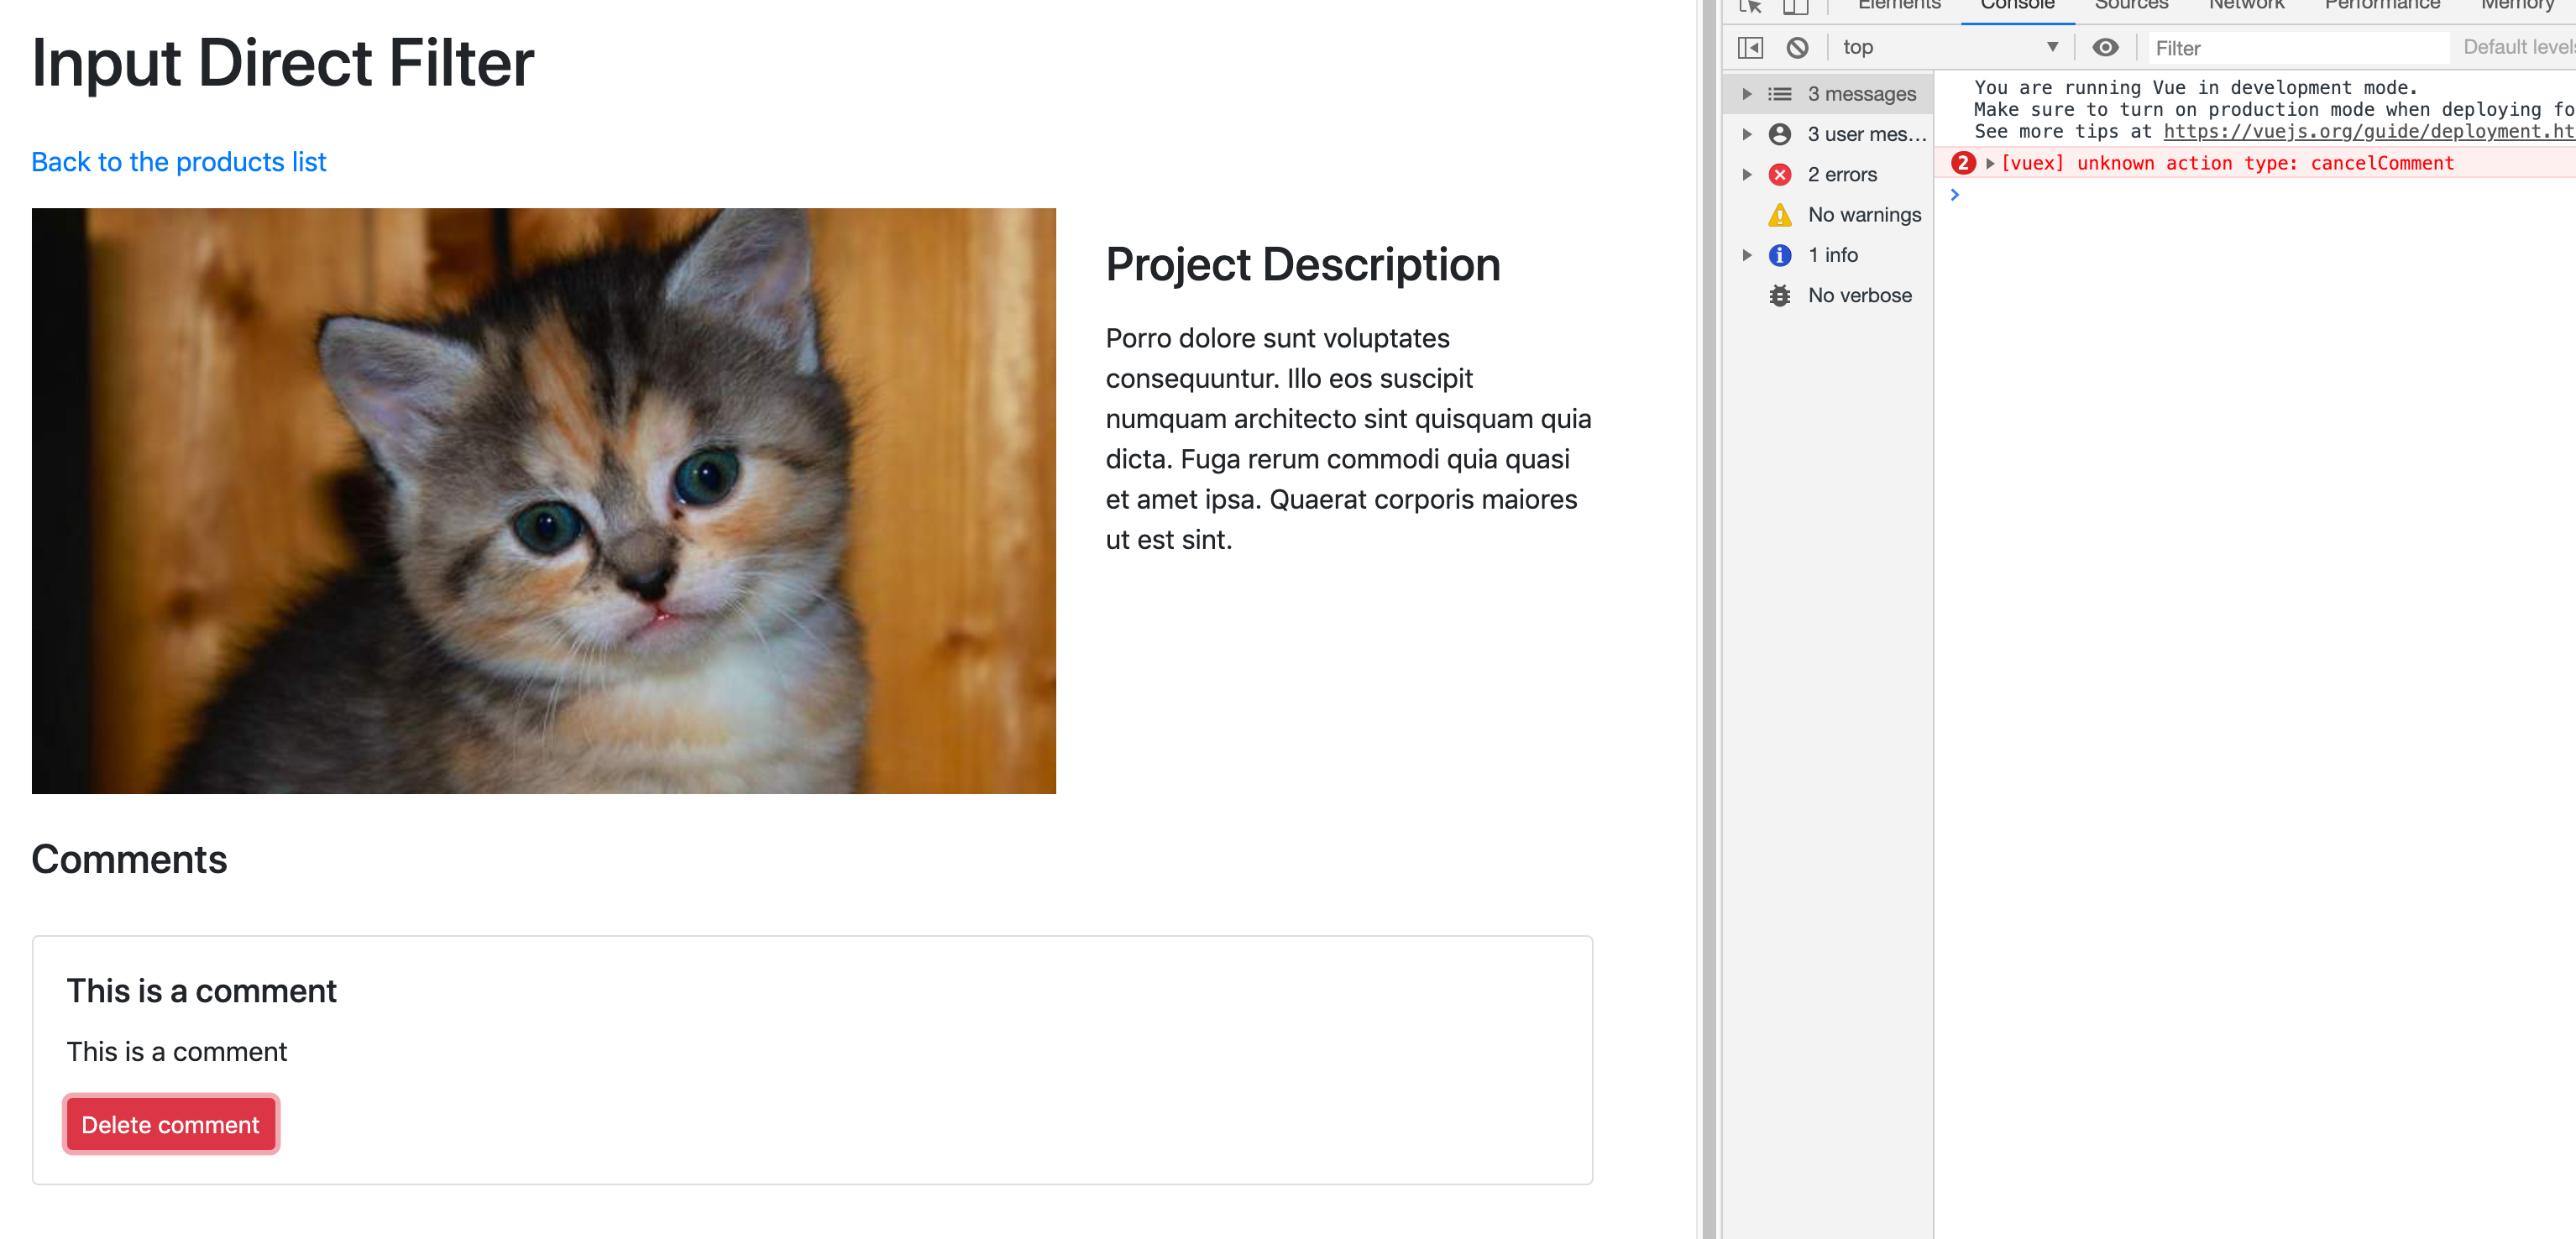Hide the console sidebar panel icon
Viewport: 2576px width, 1239px height.
[x=1750, y=47]
